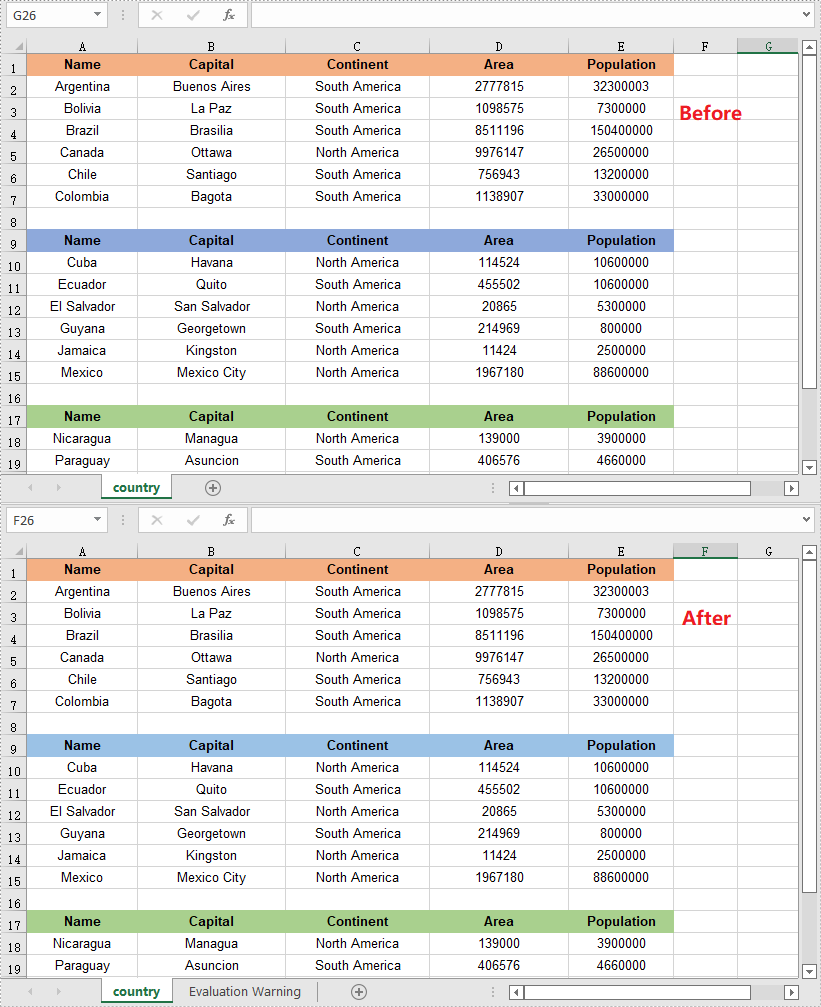Click the Enter checkmark icon in bottom formula bar

[x=193, y=520]
